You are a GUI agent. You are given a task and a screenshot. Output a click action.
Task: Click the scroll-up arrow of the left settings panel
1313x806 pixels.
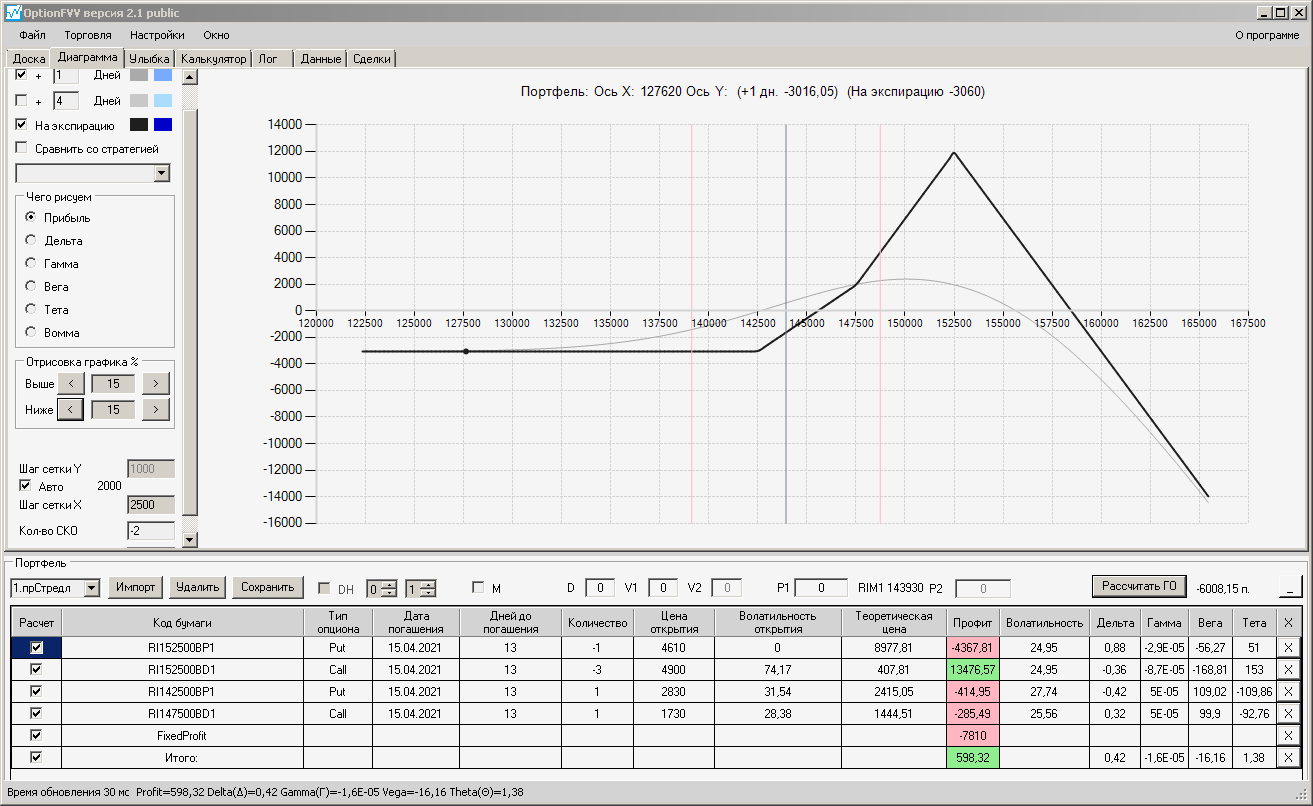point(190,77)
